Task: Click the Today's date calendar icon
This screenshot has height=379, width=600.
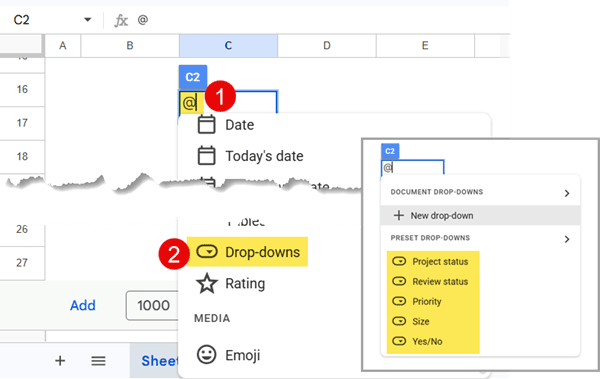Action: pos(206,155)
